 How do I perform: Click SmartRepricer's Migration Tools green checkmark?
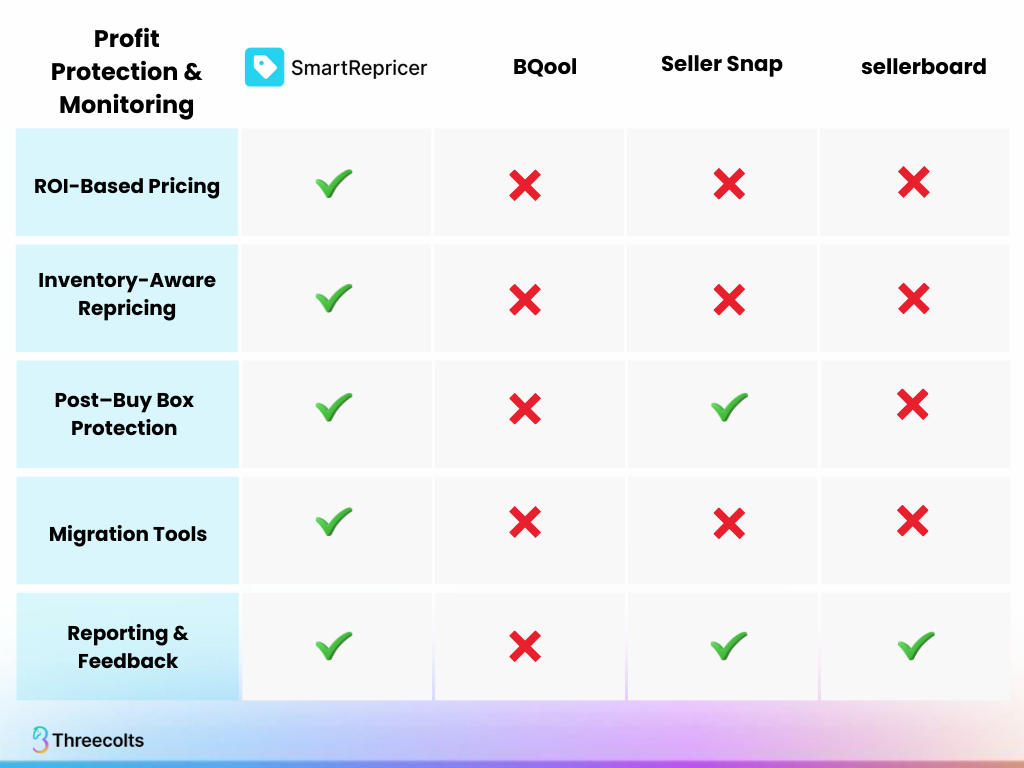(333, 521)
